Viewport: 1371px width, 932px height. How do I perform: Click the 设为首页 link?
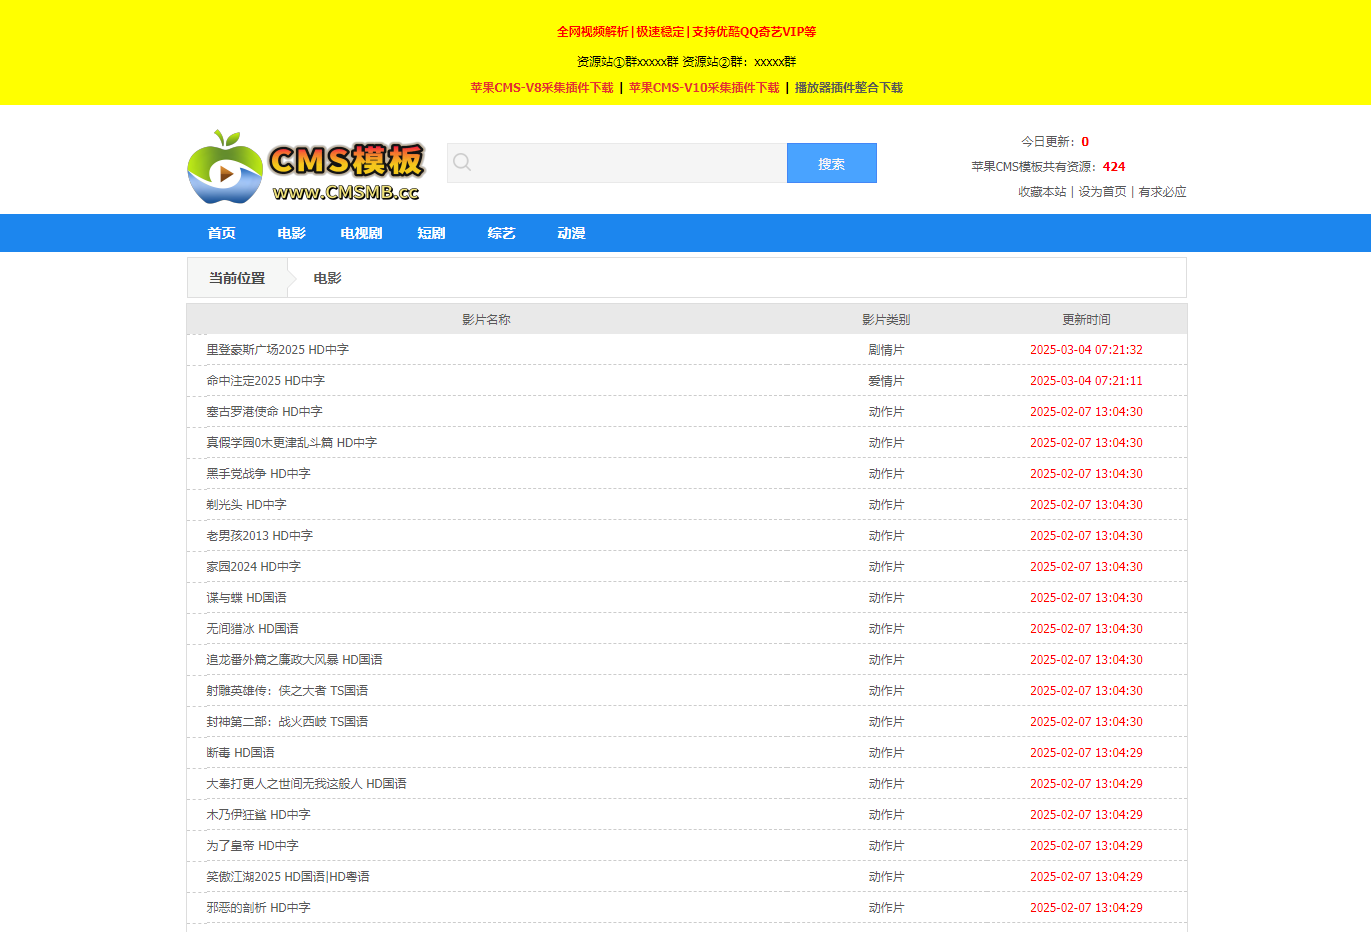click(x=1102, y=192)
